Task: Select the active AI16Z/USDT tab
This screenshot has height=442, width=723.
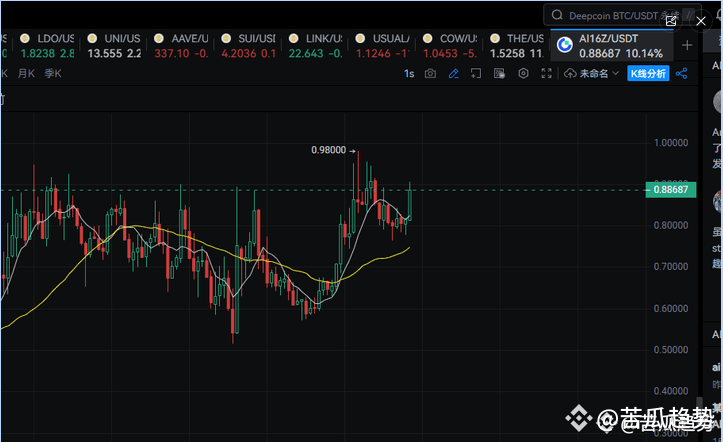Action: pos(612,46)
